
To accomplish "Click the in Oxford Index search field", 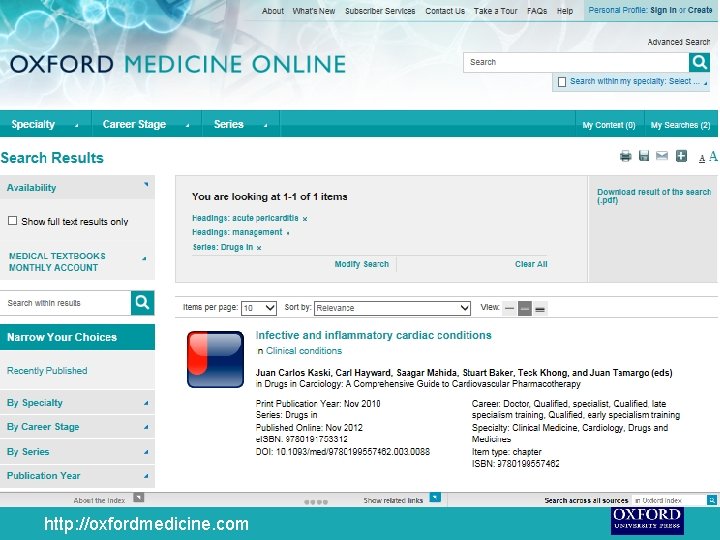I will pyautogui.click(x=669, y=501).
